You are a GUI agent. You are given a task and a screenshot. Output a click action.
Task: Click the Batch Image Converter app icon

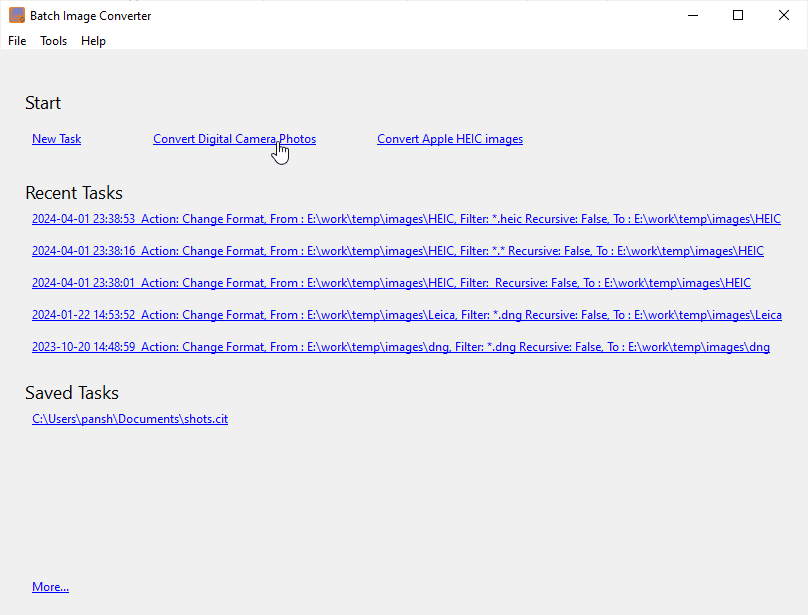coord(17,16)
